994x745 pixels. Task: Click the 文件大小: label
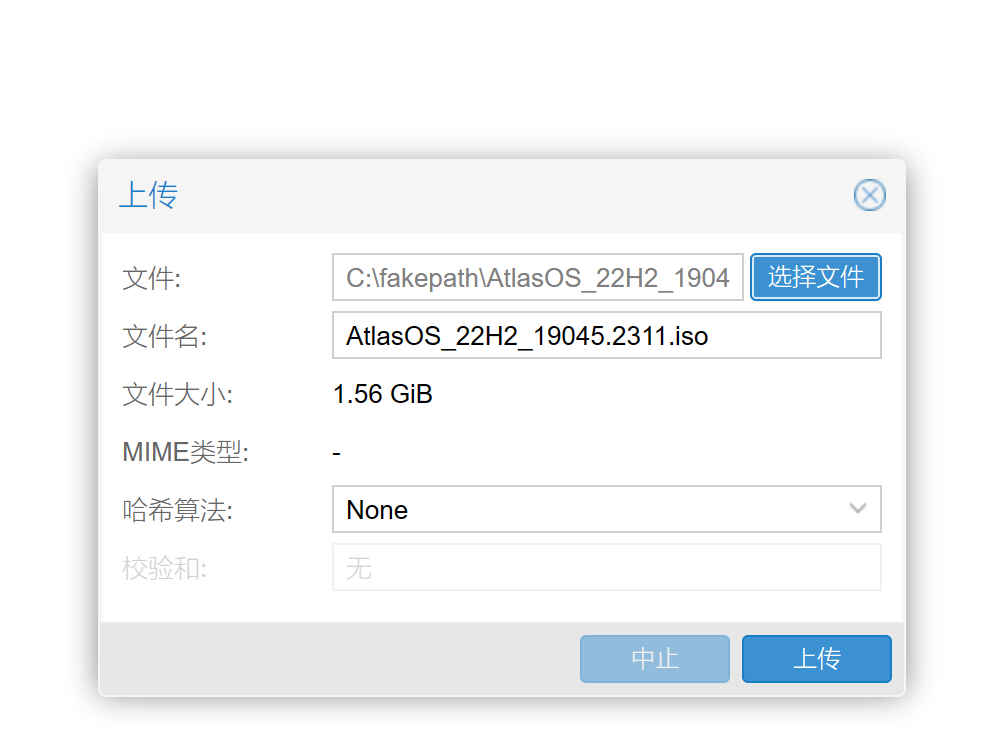tap(178, 394)
